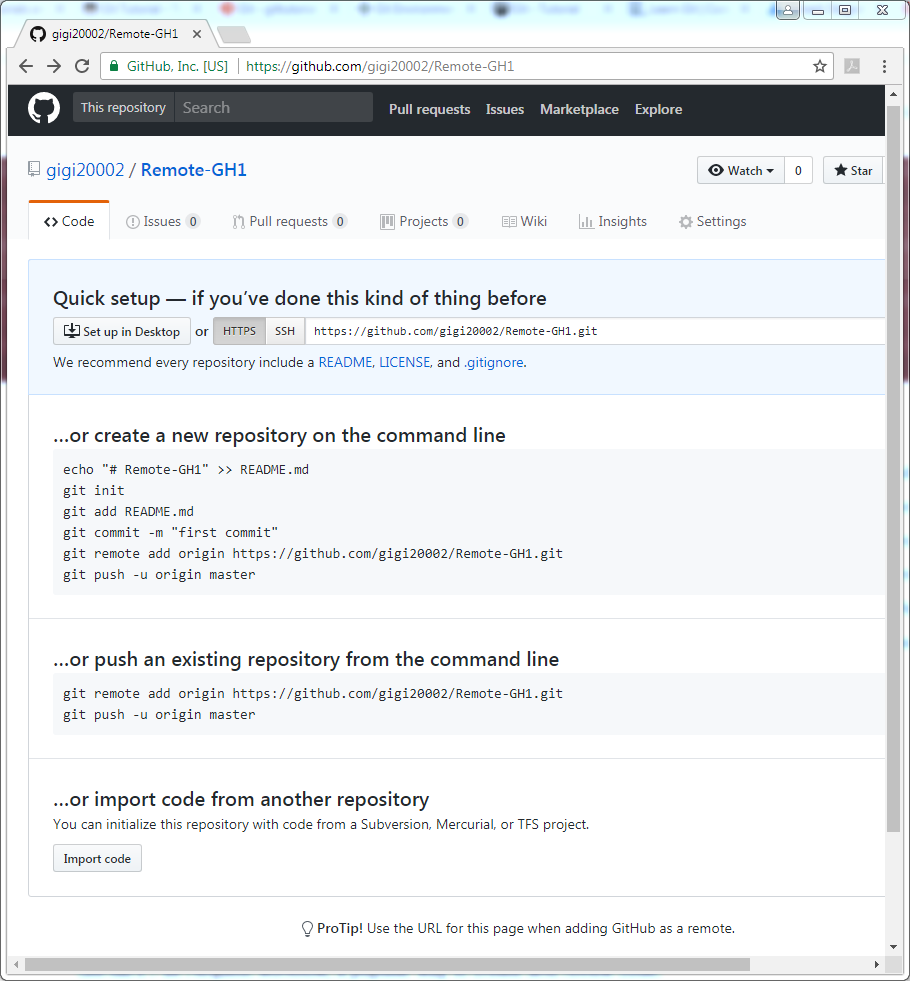Open the gigi20002 user link
Screen dimensions: 910x981
coord(85,170)
